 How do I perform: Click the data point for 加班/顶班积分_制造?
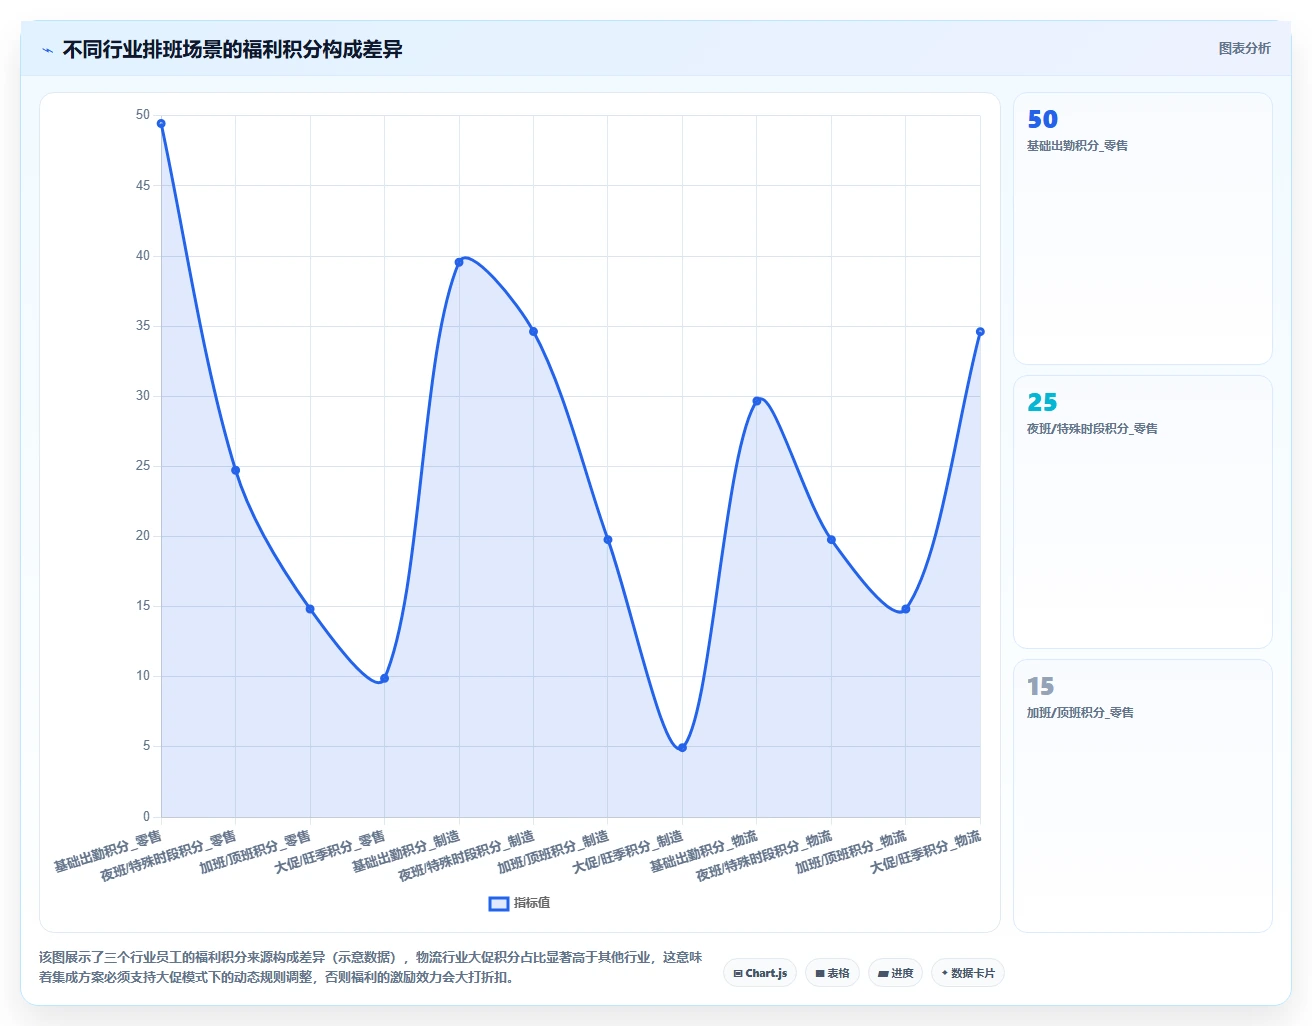(x=608, y=540)
